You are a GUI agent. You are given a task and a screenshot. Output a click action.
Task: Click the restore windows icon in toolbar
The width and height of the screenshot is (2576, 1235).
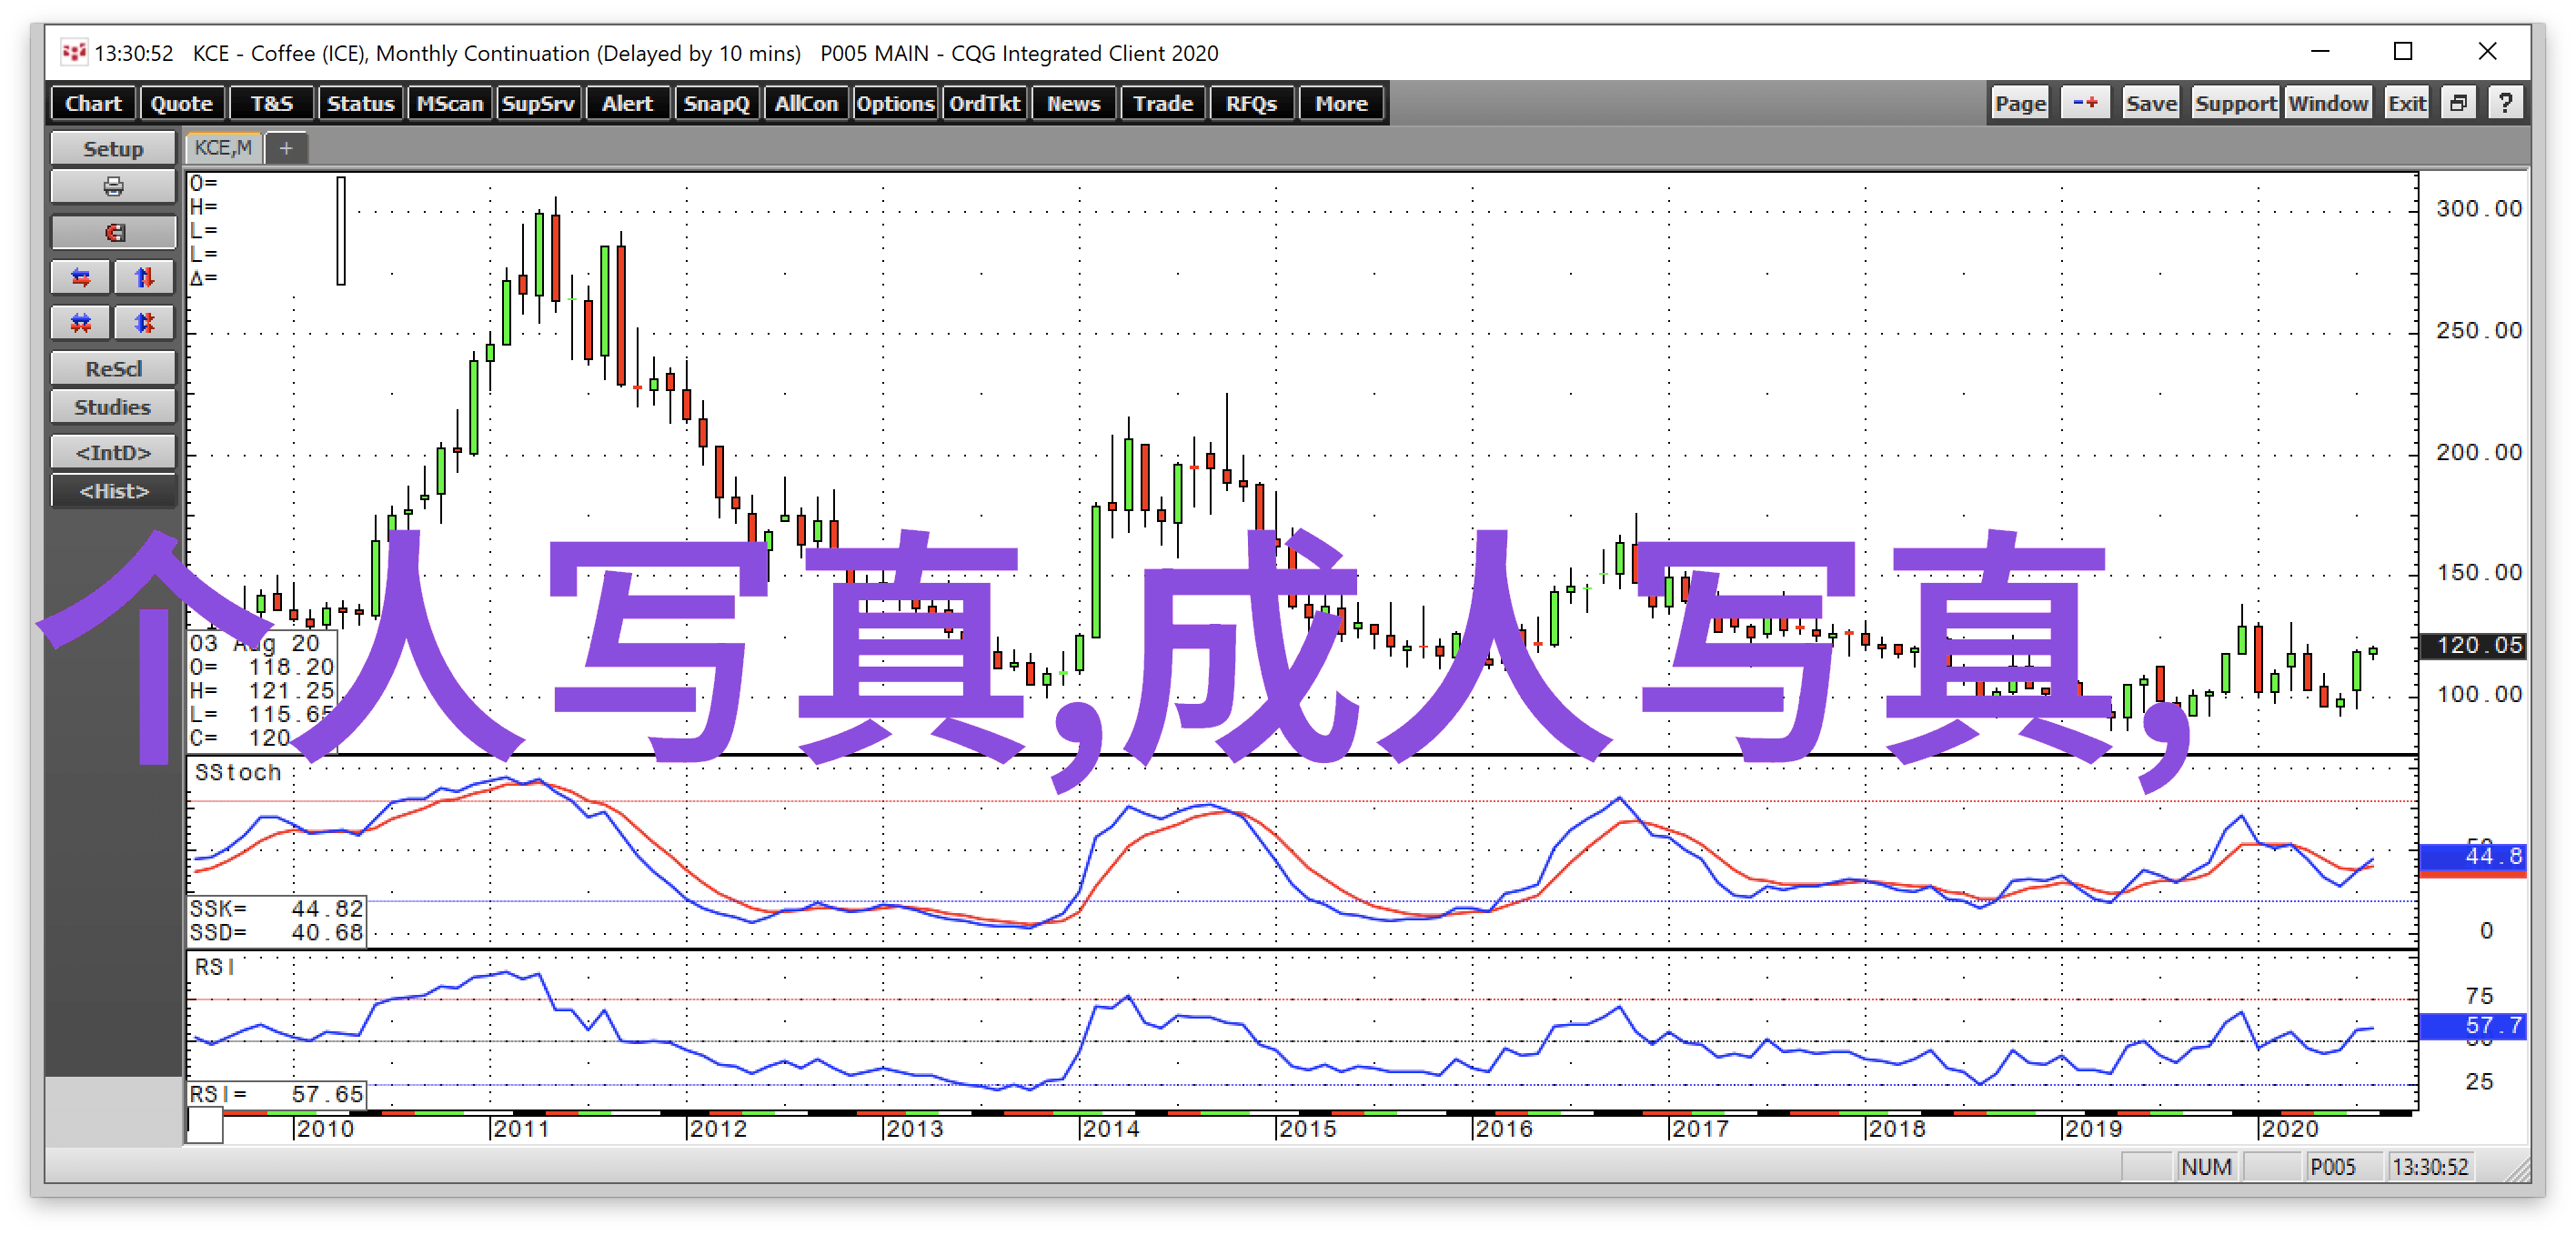tap(2458, 103)
